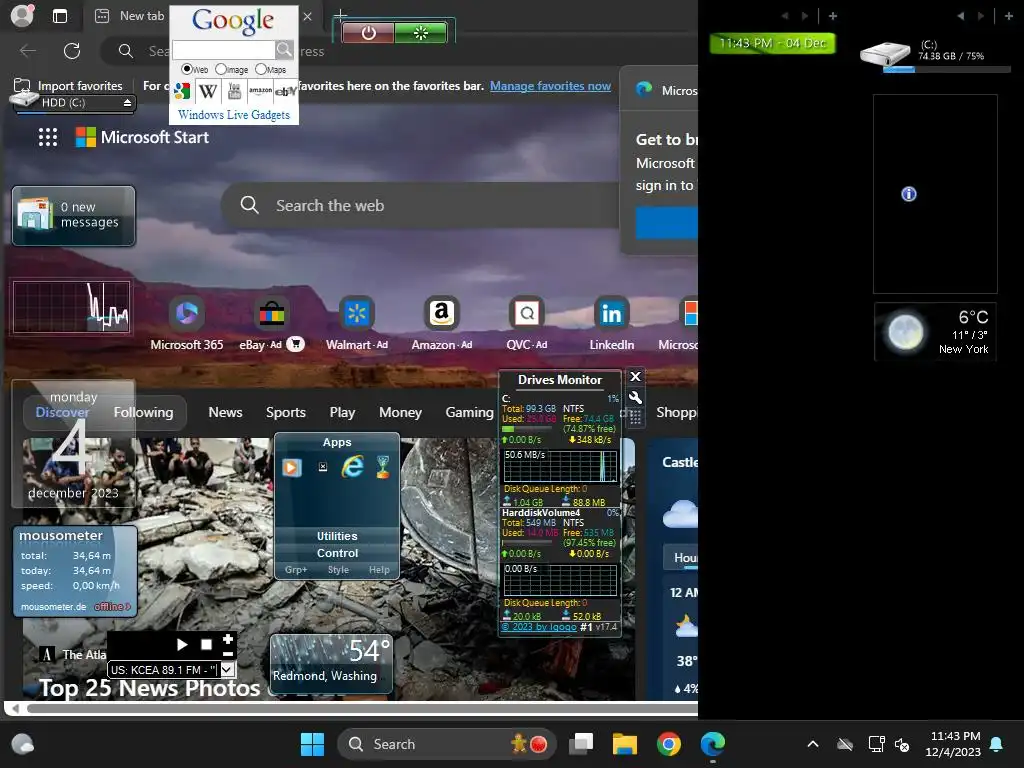Launch the trophy game icon in Apps gadget
Screen dimensions: 1024x768
[x=383, y=466]
